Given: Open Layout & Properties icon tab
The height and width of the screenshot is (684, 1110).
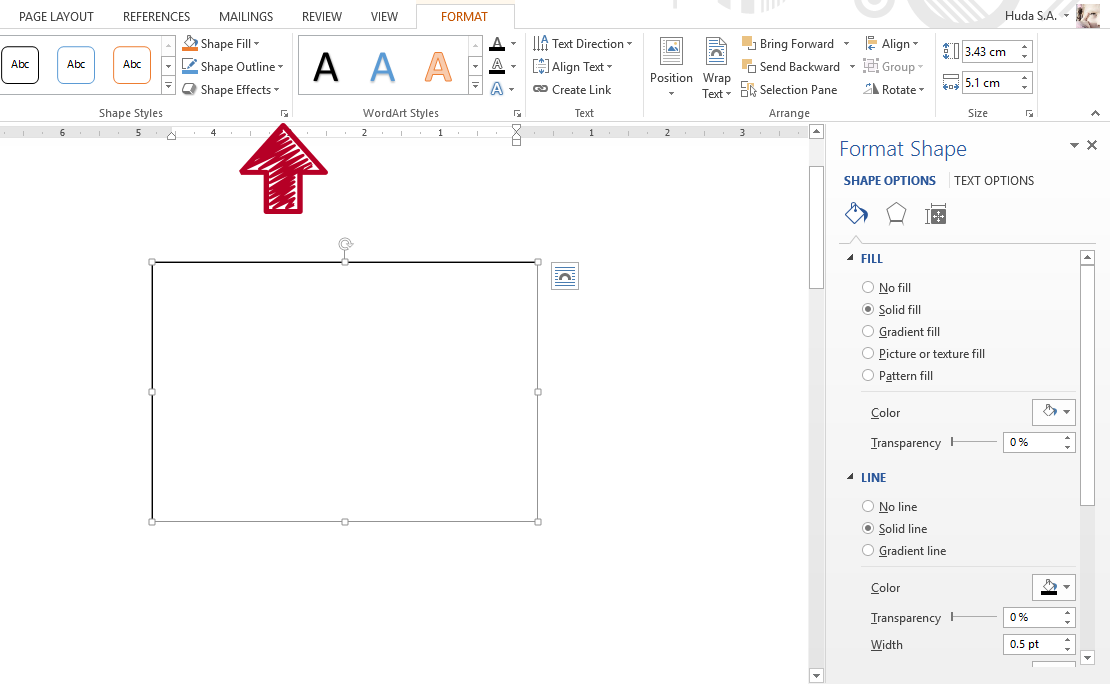Looking at the screenshot, I should pos(936,214).
